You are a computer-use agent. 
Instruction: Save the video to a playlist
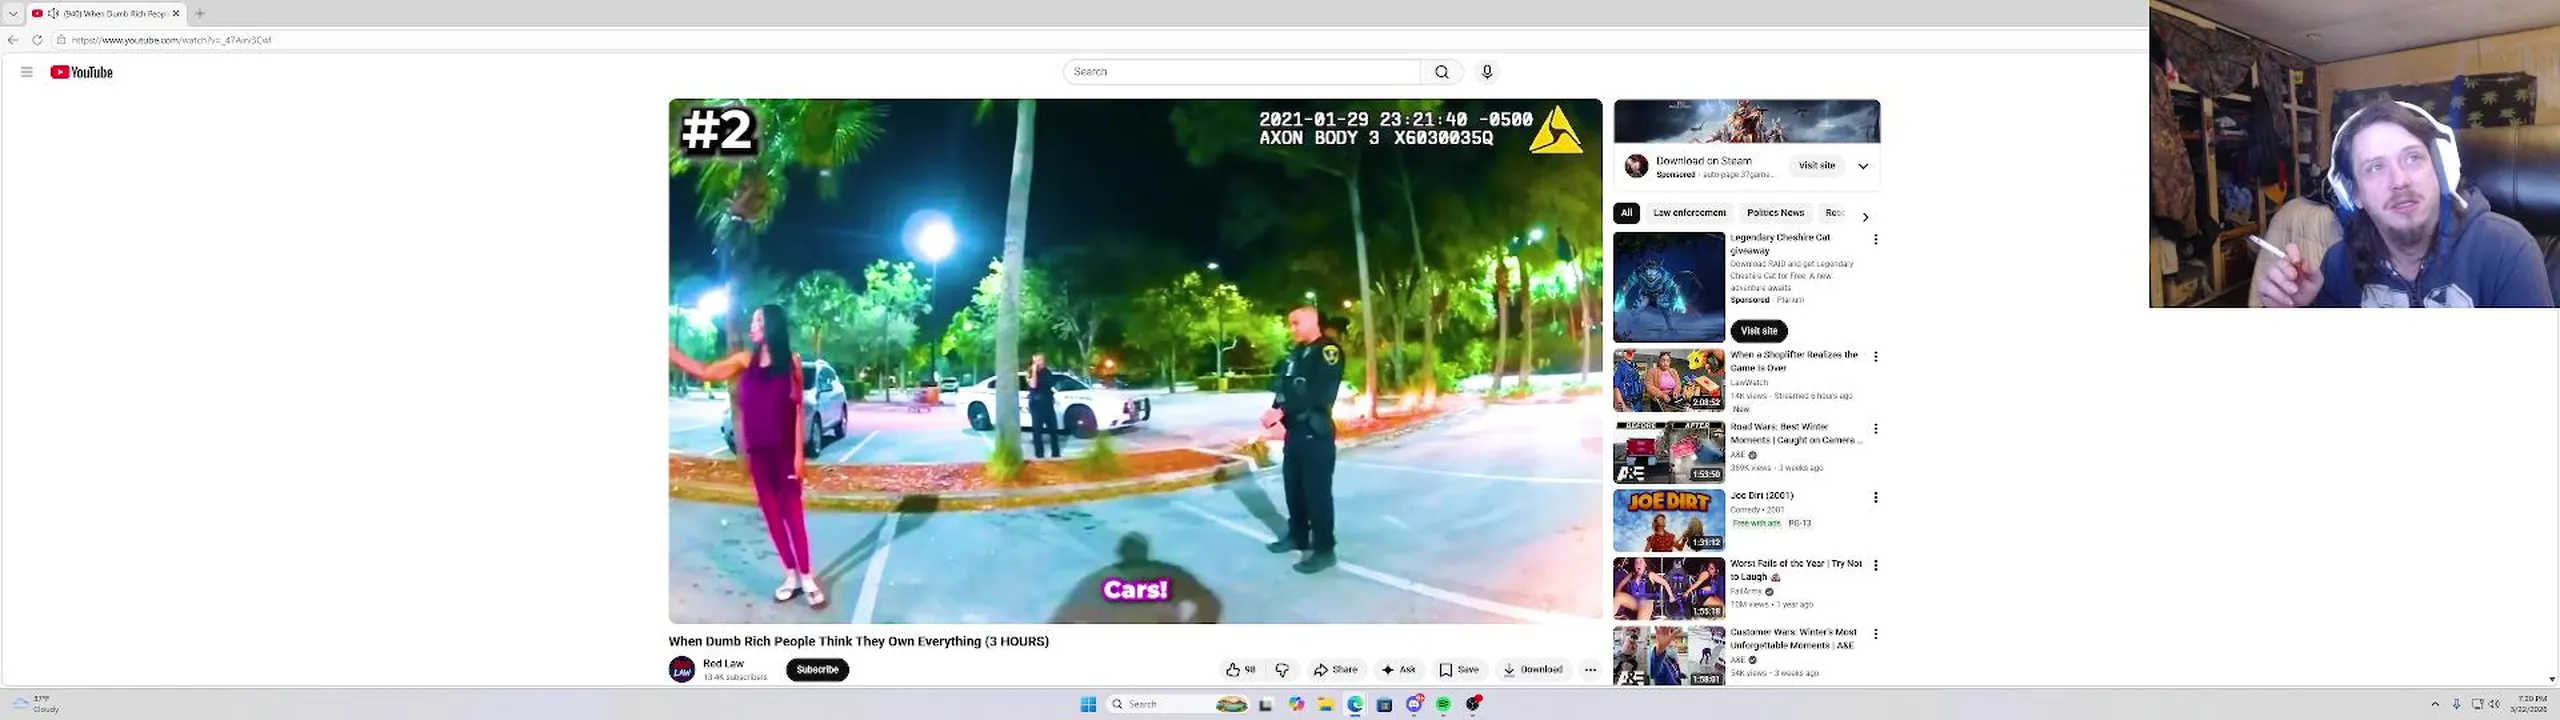[1459, 670]
